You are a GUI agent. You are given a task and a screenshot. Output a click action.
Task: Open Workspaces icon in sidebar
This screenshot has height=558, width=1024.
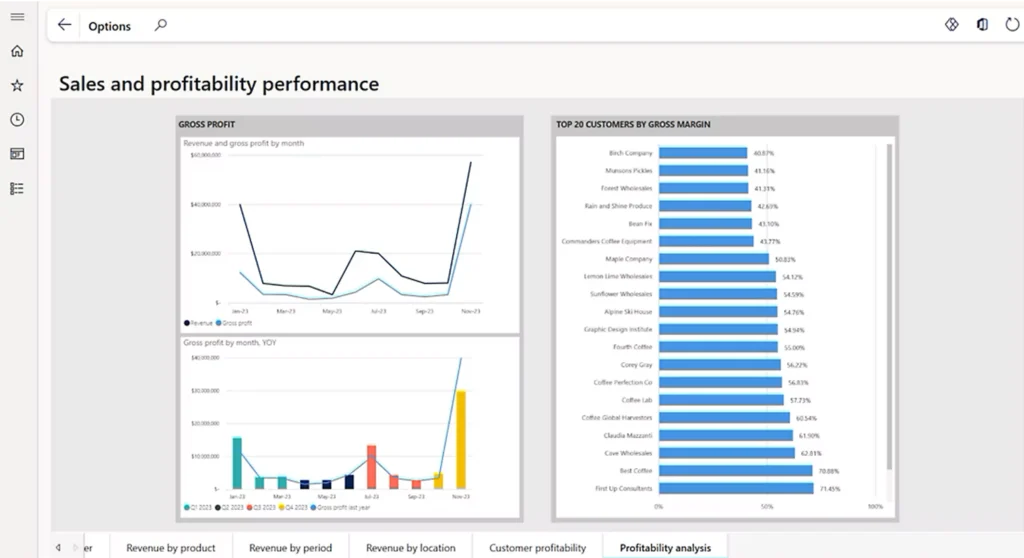point(17,154)
